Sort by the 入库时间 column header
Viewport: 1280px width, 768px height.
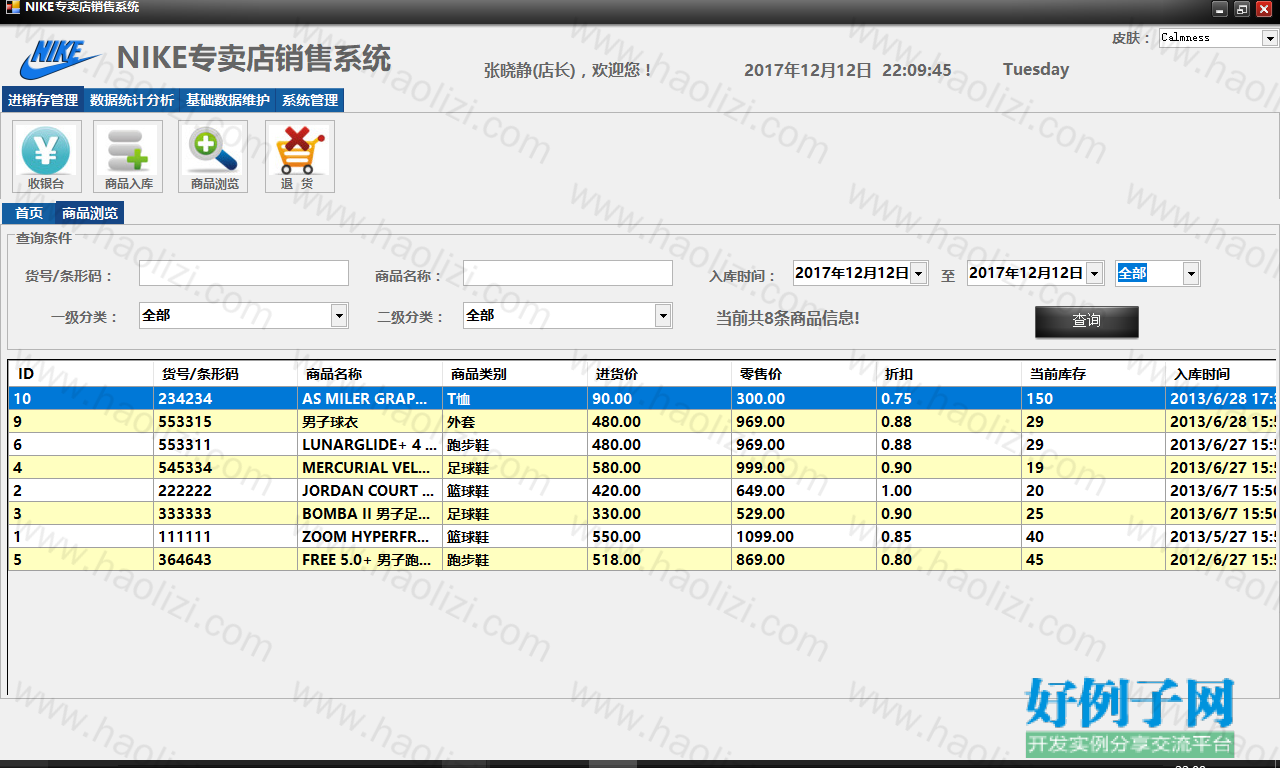[x=1221, y=374]
